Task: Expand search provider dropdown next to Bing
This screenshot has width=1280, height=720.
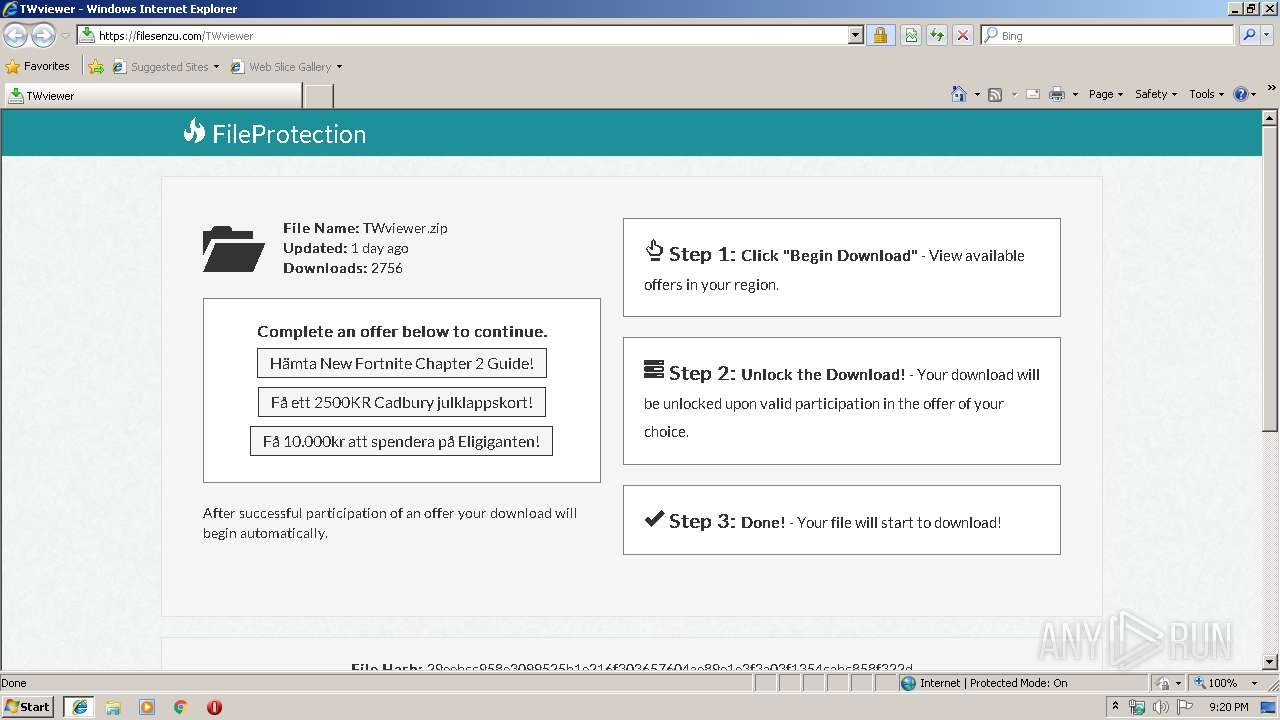Action: point(1267,35)
